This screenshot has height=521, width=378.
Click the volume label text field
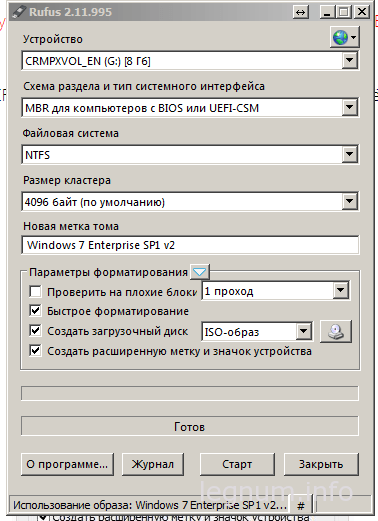tap(190, 245)
